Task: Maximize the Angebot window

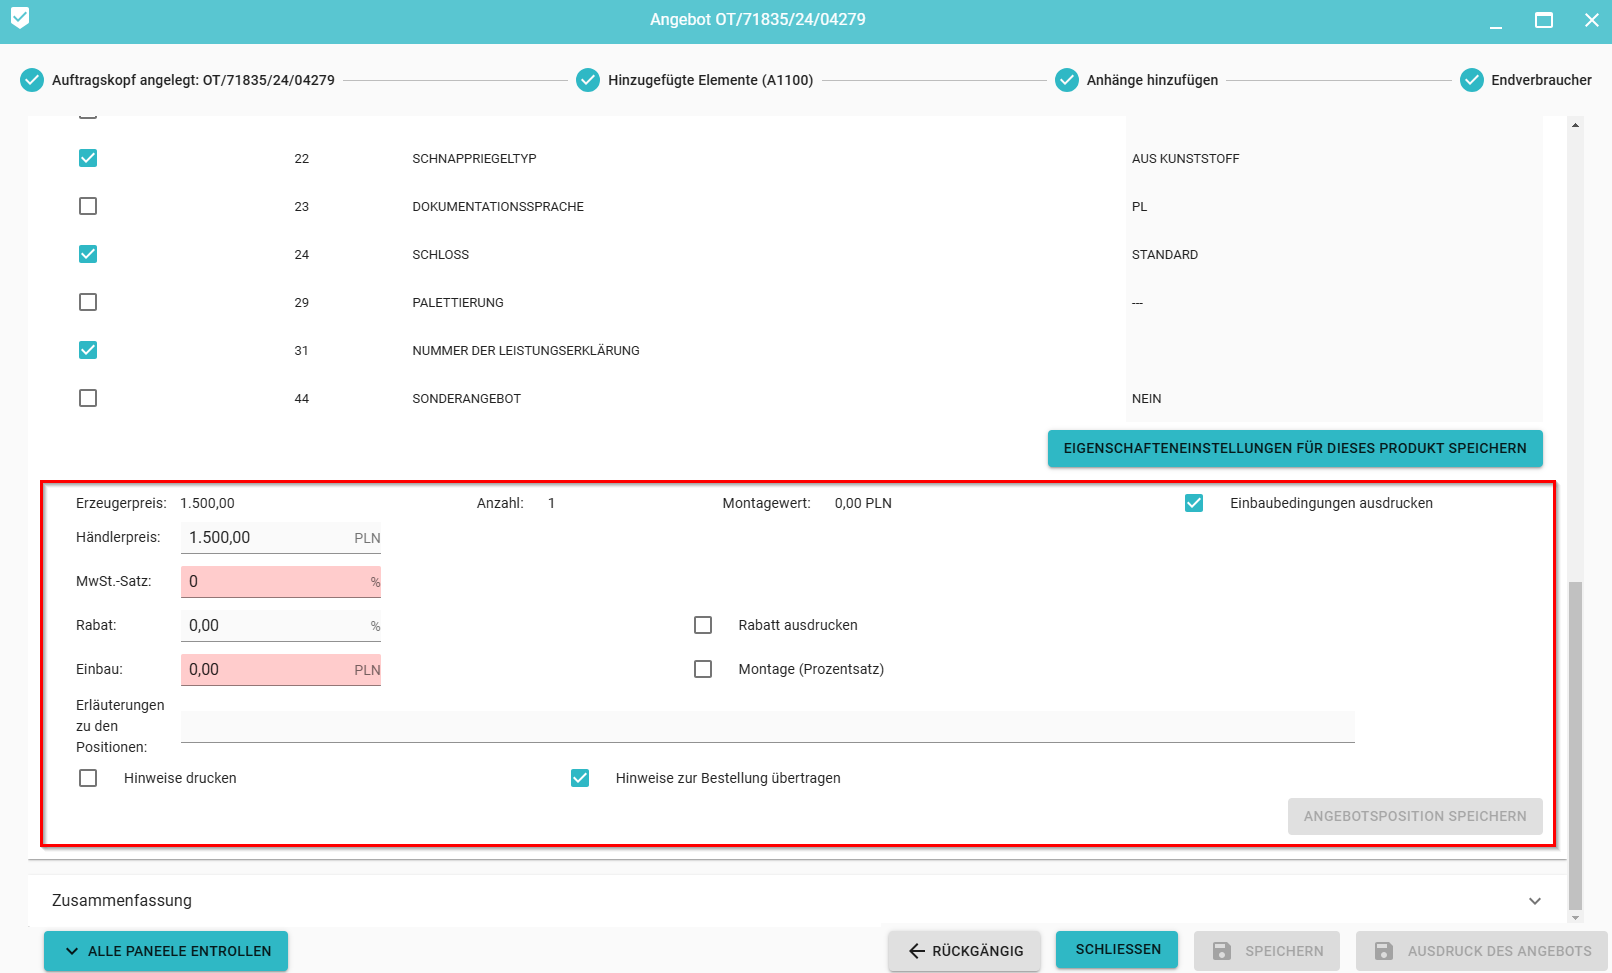Action: [1544, 20]
